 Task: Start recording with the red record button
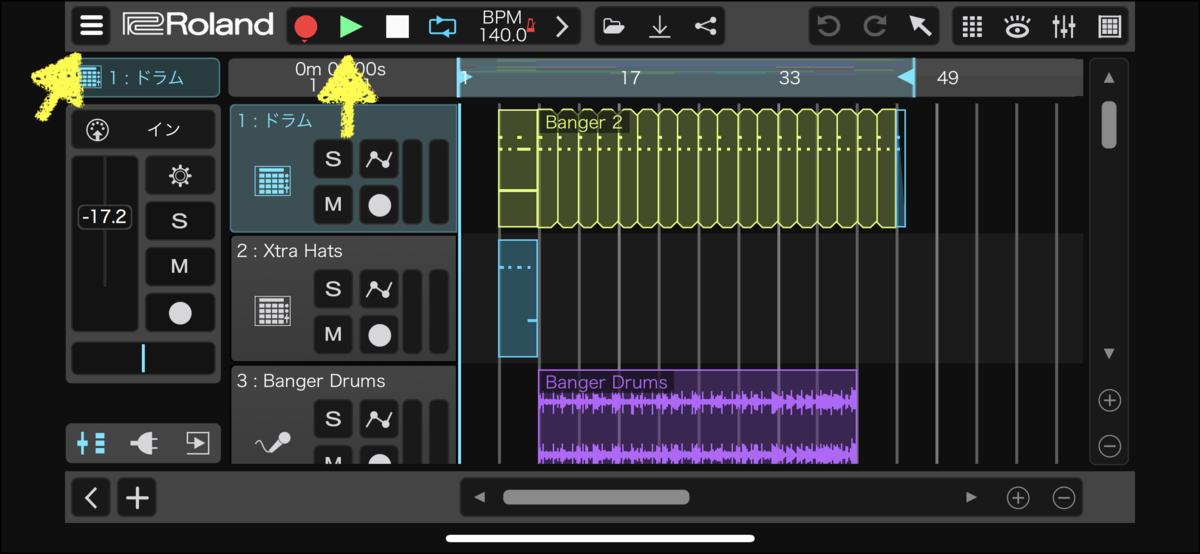(x=306, y=27)
